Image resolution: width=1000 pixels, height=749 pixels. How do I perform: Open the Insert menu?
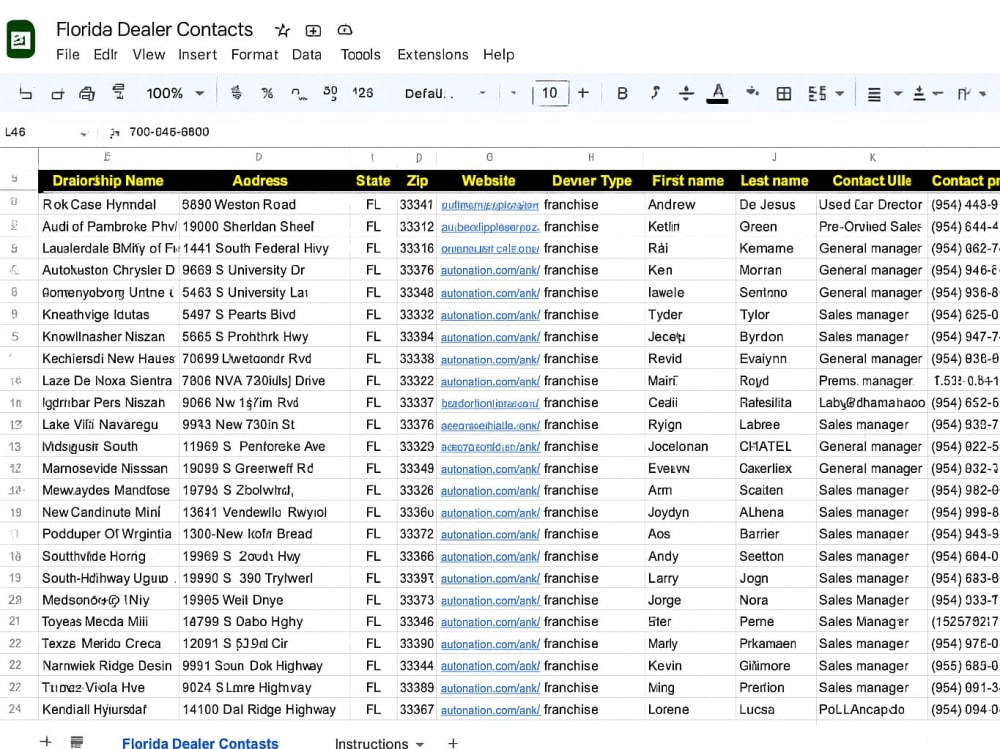[197, 55]
